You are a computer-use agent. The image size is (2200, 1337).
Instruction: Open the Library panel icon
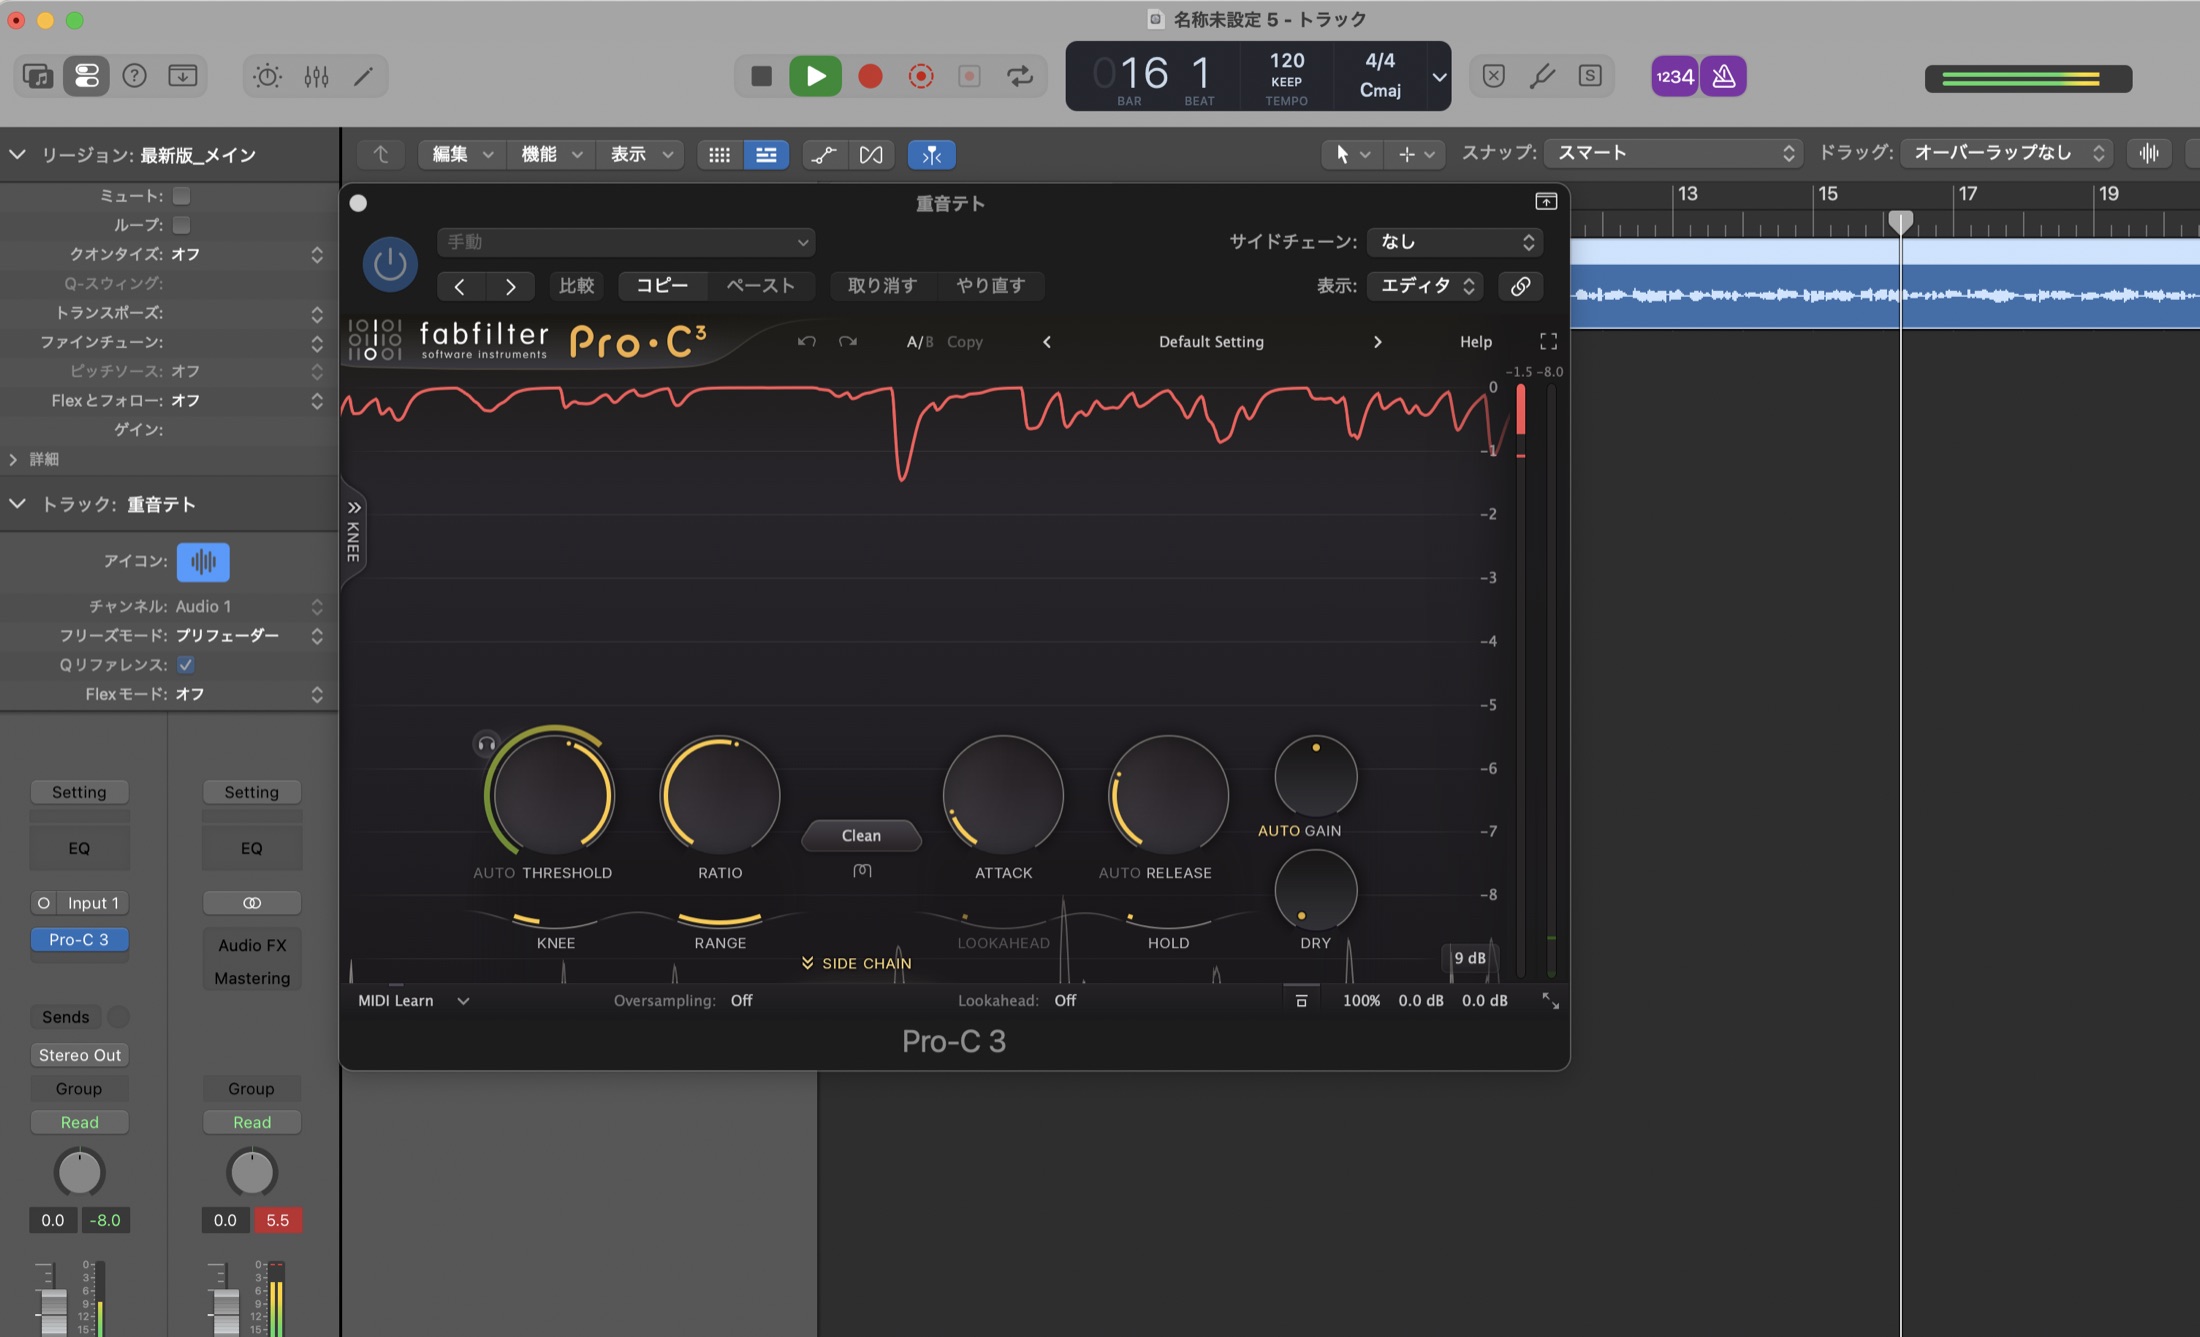pyautogui.click(x=38, y=76)
